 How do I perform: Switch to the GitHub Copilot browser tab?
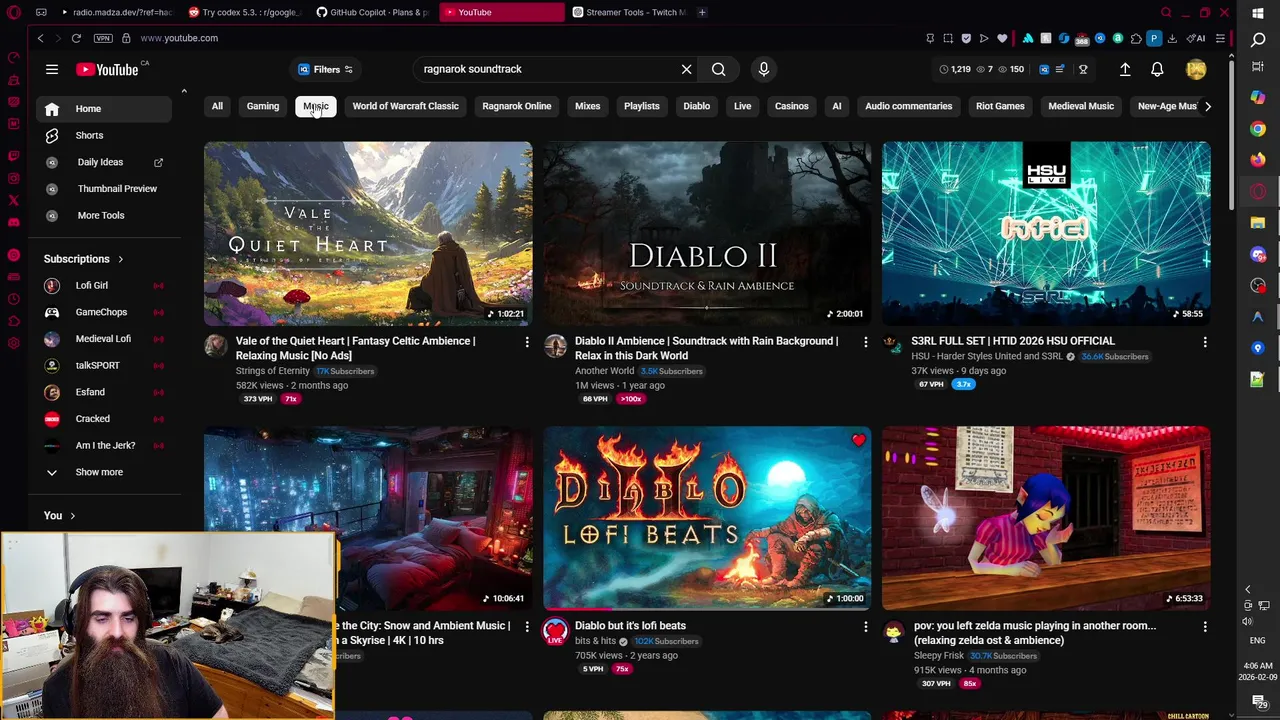(372, 12)
